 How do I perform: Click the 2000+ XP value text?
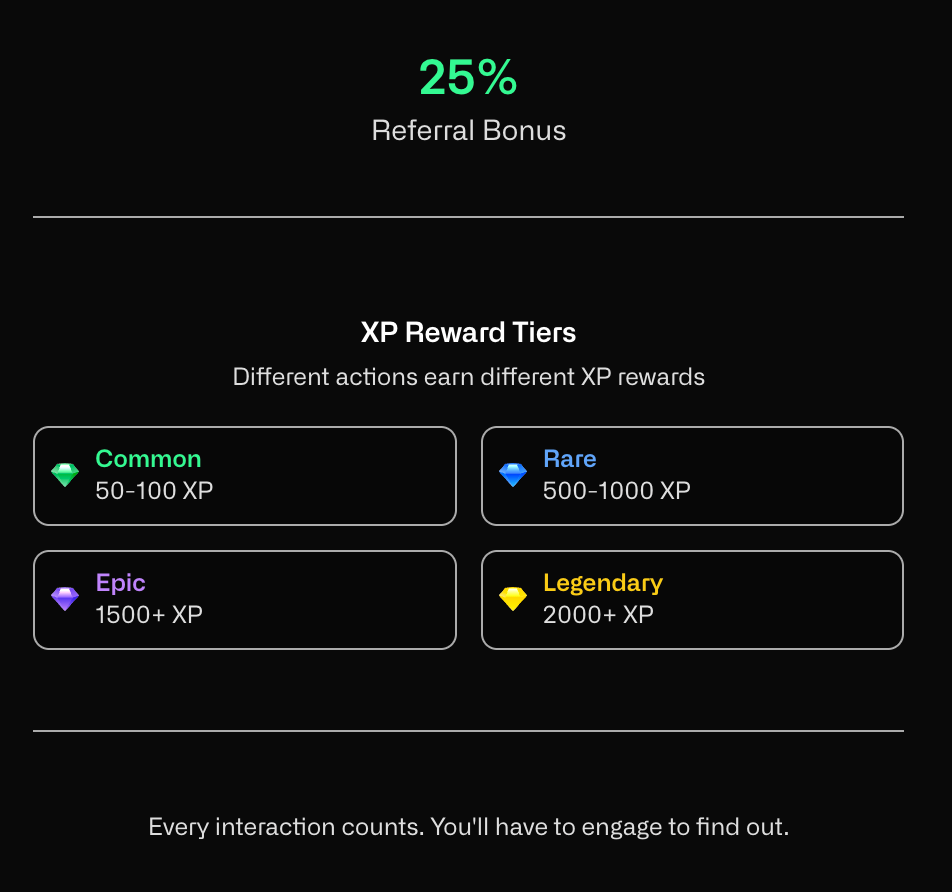coord(598,615)
